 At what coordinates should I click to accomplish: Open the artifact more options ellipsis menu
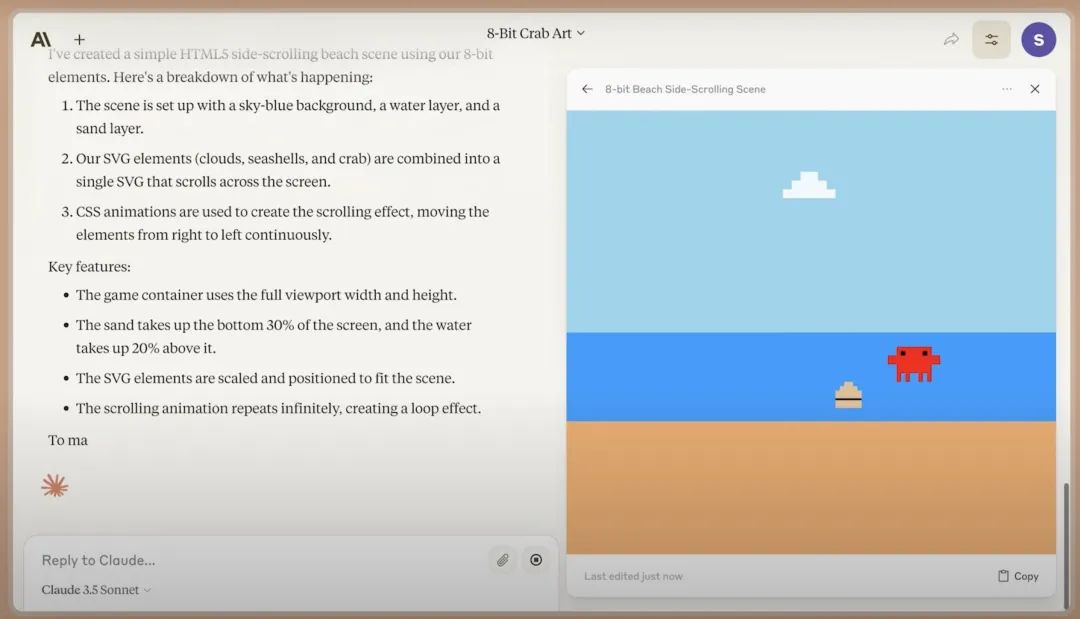click(x=1007, y=89)
